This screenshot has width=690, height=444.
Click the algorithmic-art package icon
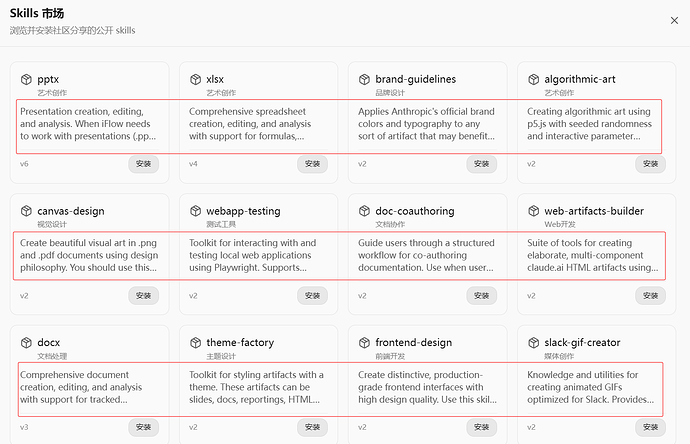click(533, 79)
